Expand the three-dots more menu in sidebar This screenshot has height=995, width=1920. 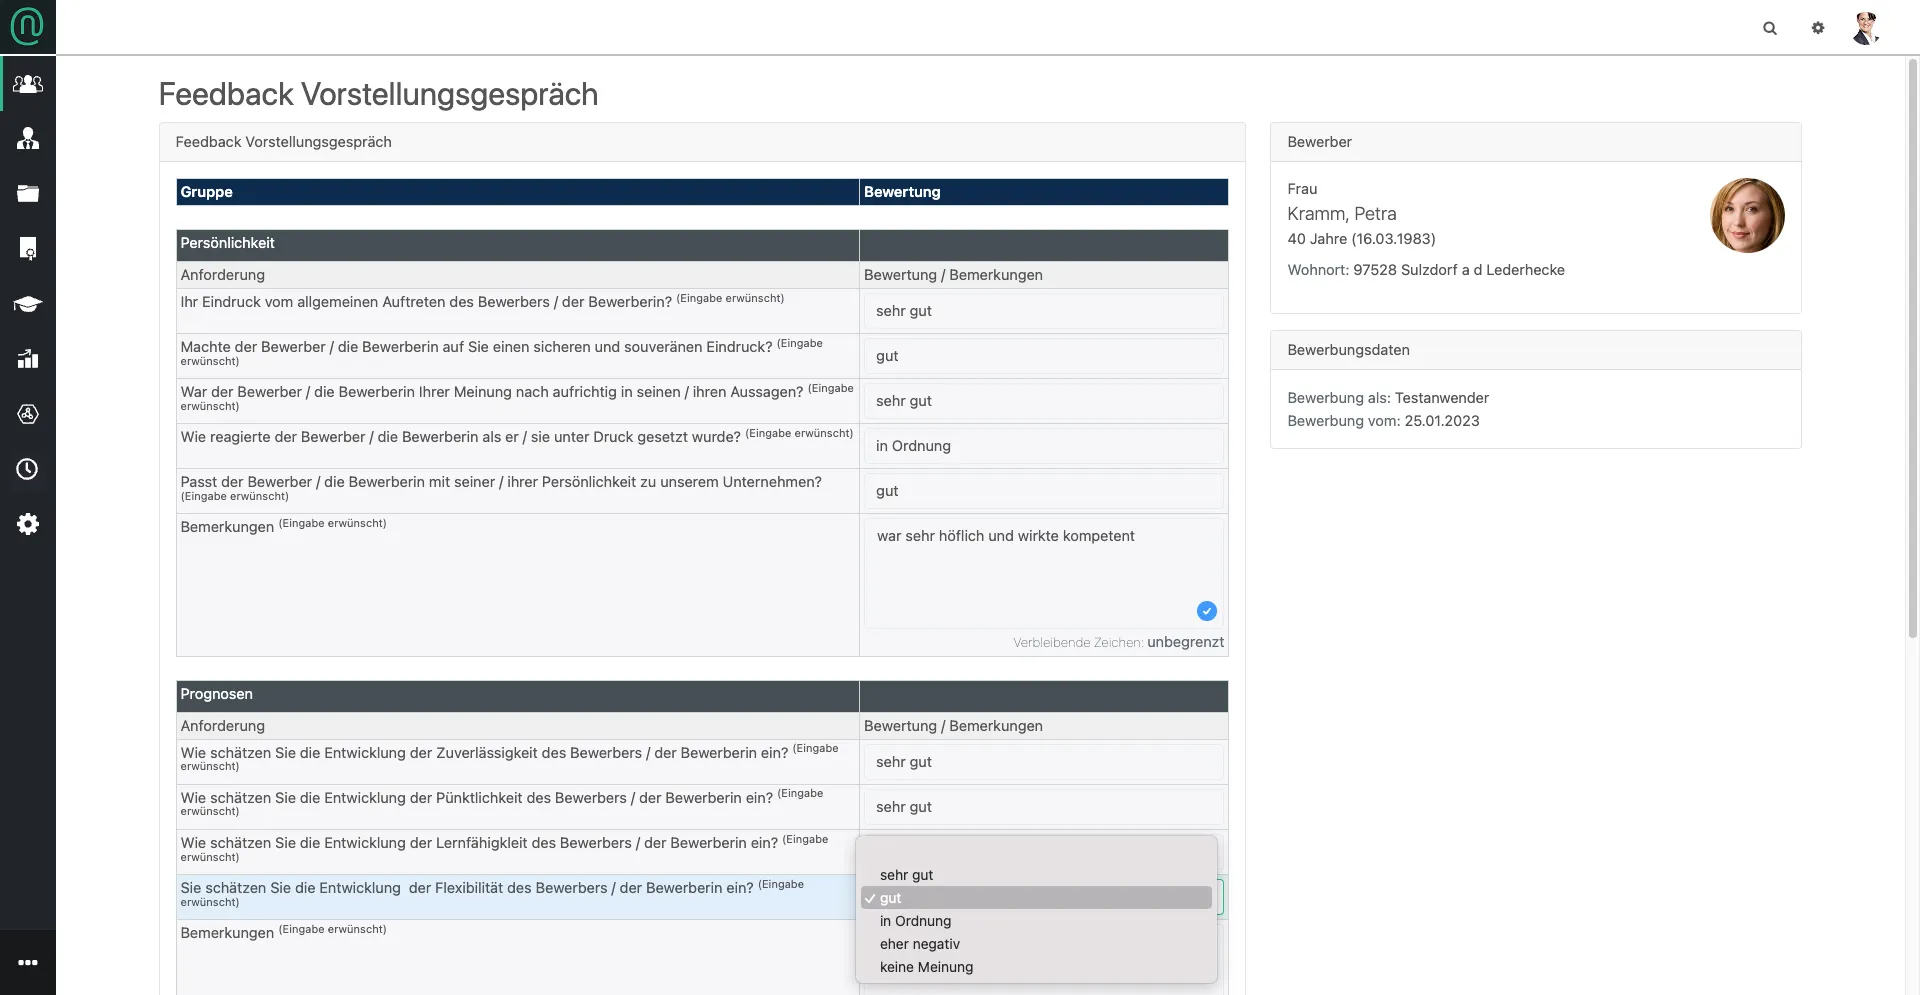28,962
